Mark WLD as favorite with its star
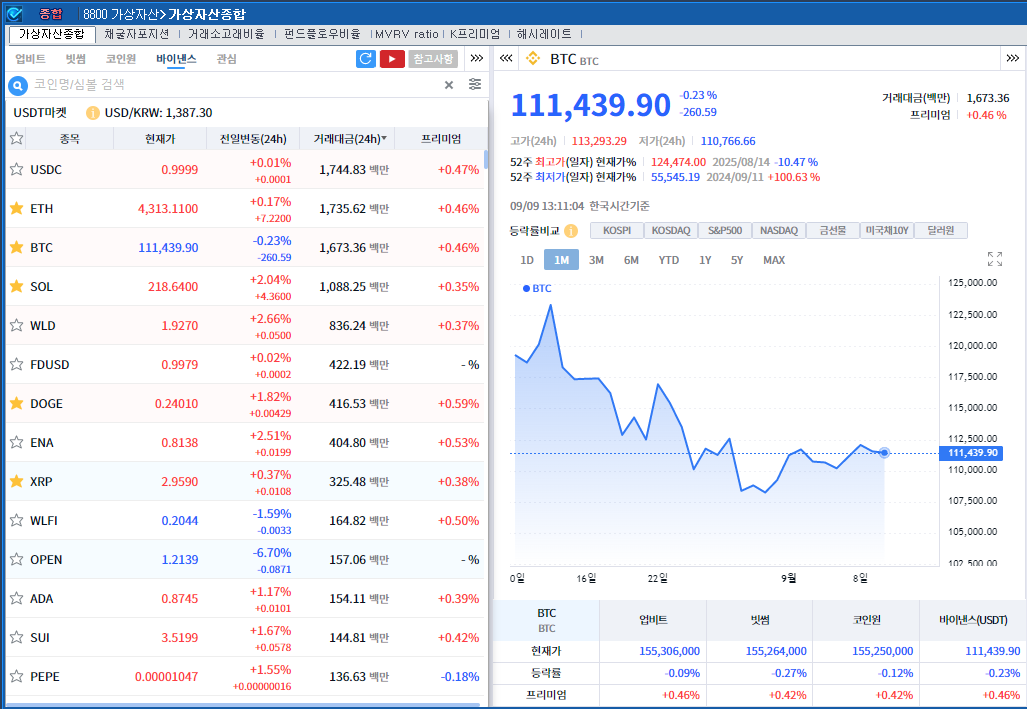This screenshot has width=1027, height=709. coord(16,325)
